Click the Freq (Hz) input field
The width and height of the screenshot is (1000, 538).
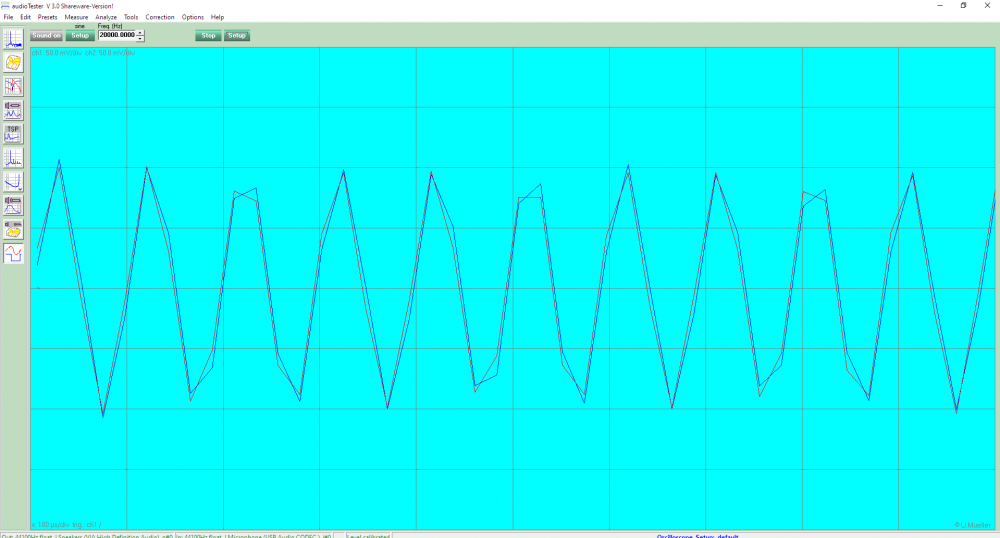coord(117,35)
